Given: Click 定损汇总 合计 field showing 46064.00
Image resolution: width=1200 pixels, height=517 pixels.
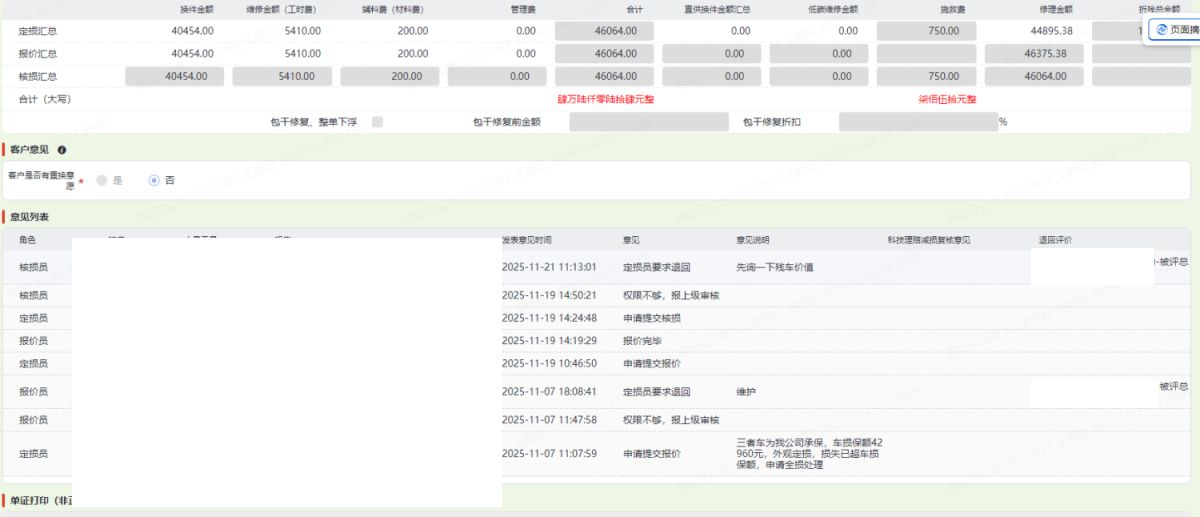Looking at the screenshot, I should pyautogui.click(x=604, y=31).
